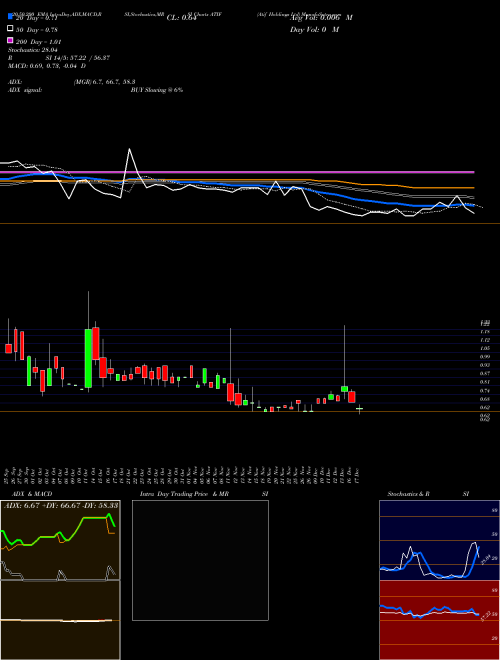Click the 'CL: 0.64' closing price label
This screenshot has width=500, height=660.
pos(181,18)
